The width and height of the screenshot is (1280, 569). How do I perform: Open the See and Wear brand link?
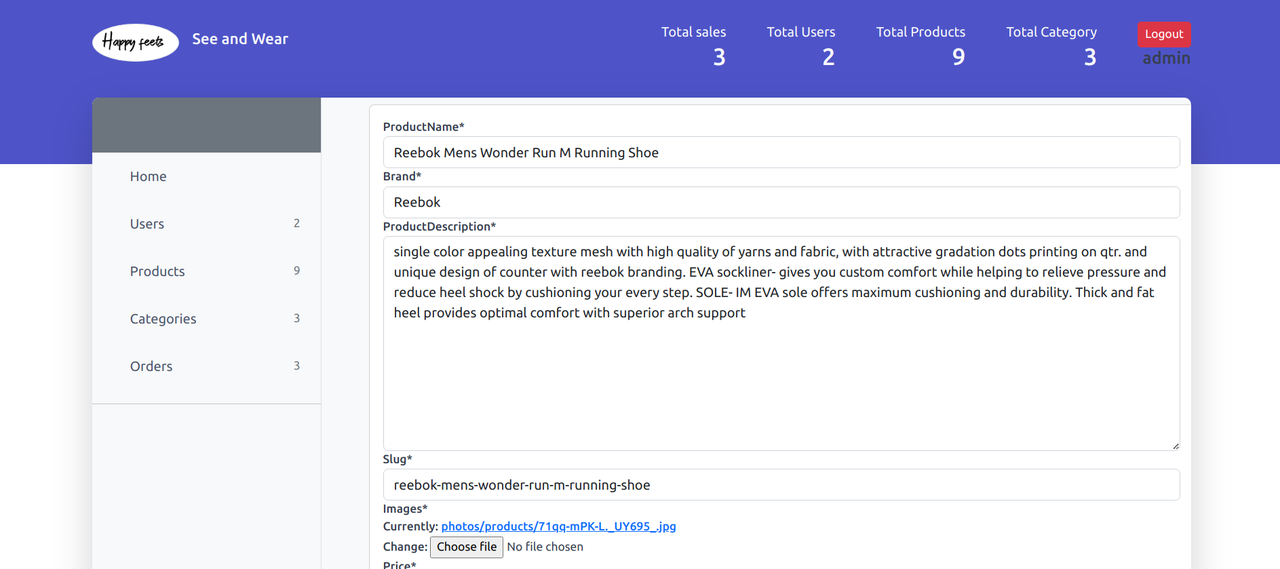(240, 39)
